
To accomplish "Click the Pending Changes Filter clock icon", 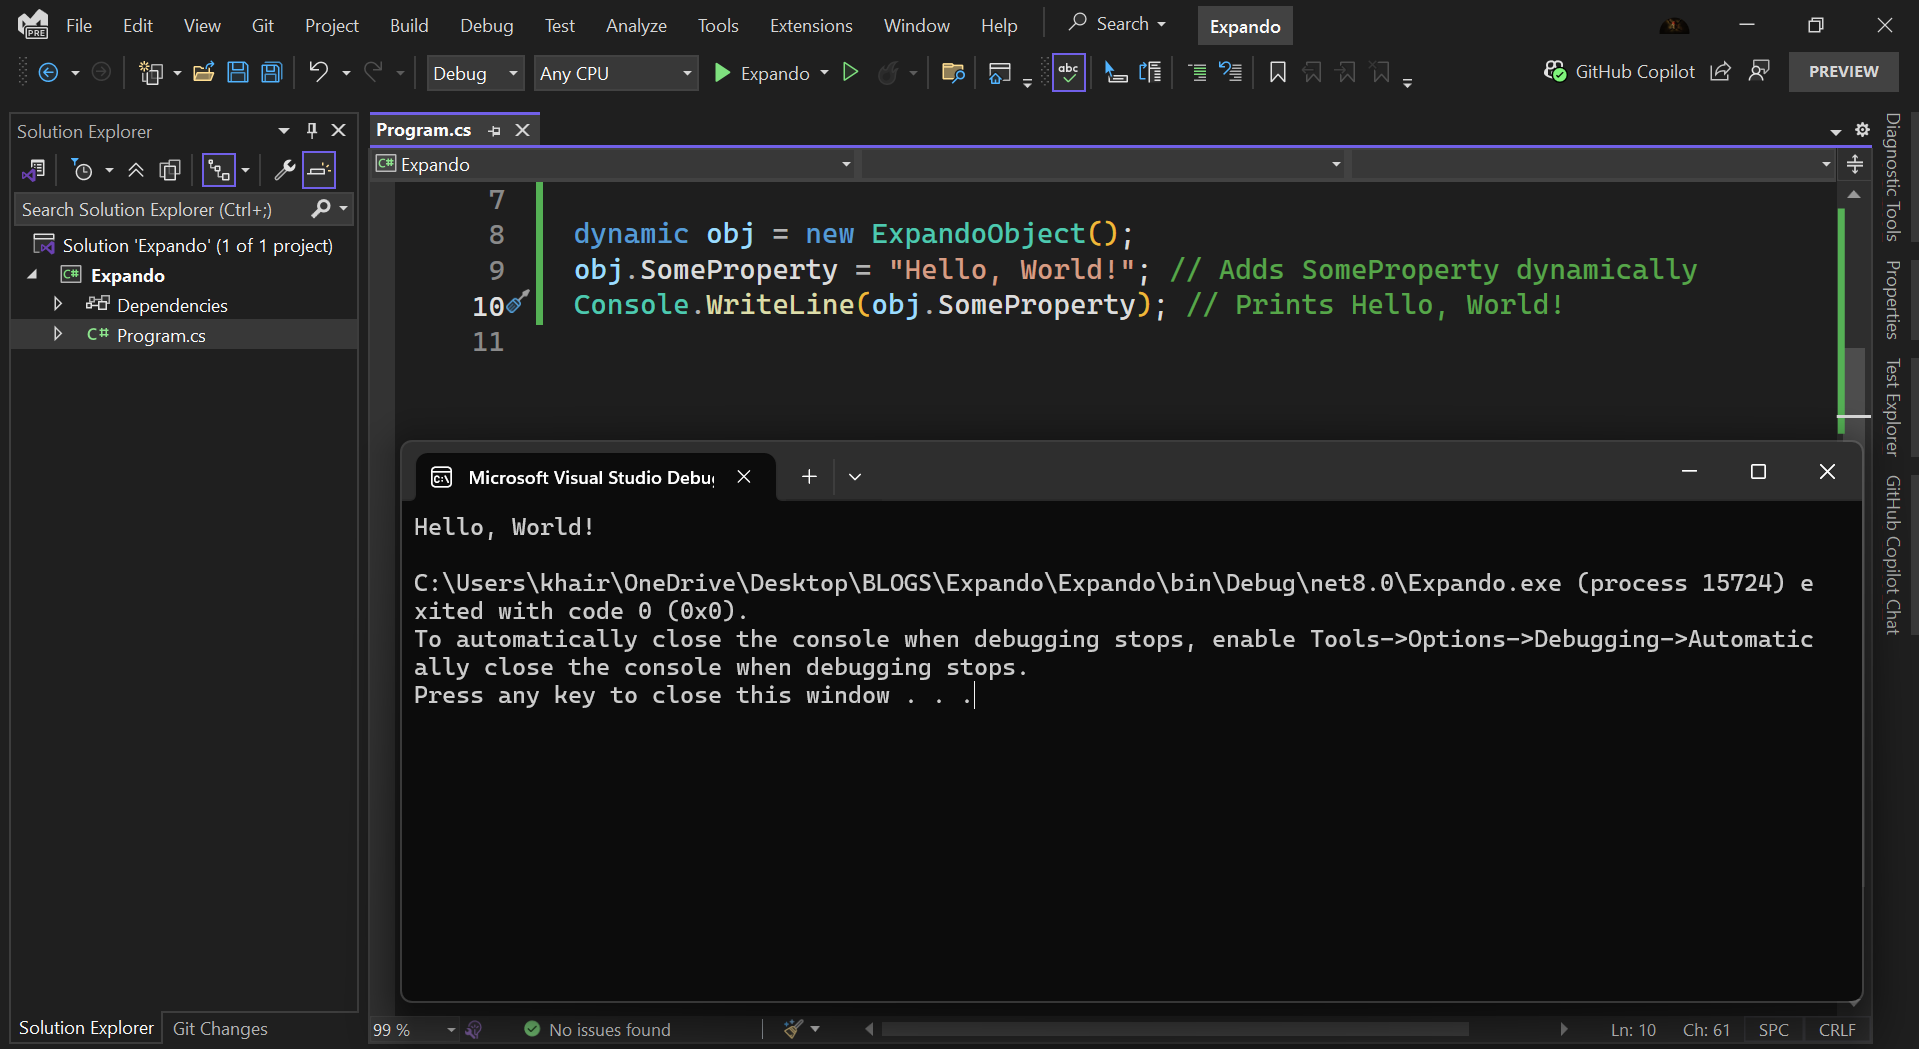I will coord(84,170).
